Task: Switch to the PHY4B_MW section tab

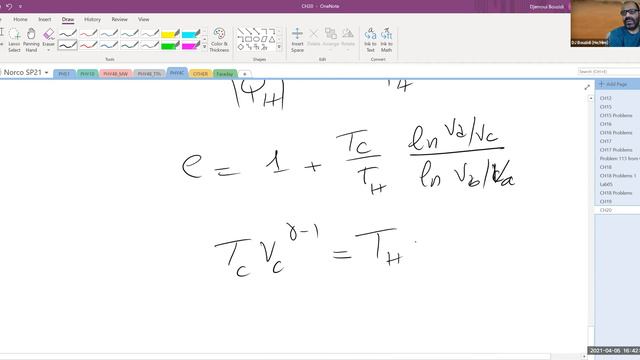Action: pyautogui.click(x=116, y=73)
